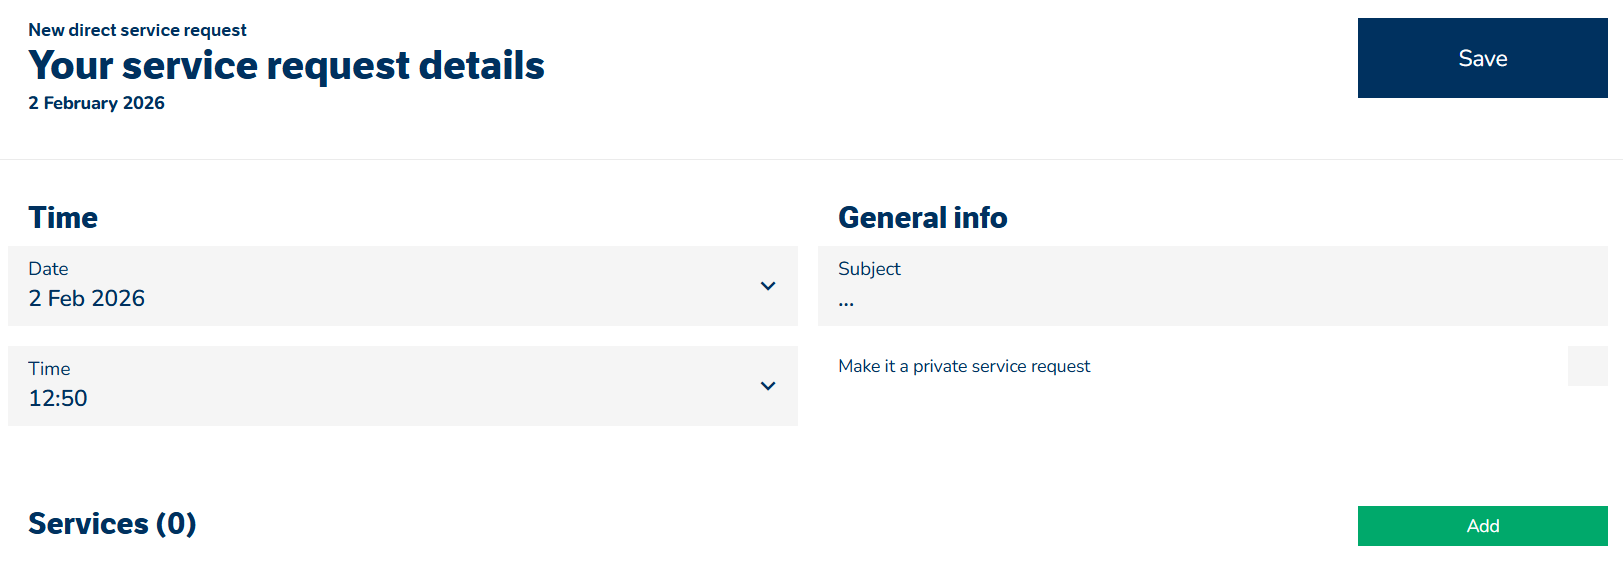This screenshot has height=563, width=1623.
Task: Click the green Add button
Action: pyautogui.click(x=1482, y=526)
